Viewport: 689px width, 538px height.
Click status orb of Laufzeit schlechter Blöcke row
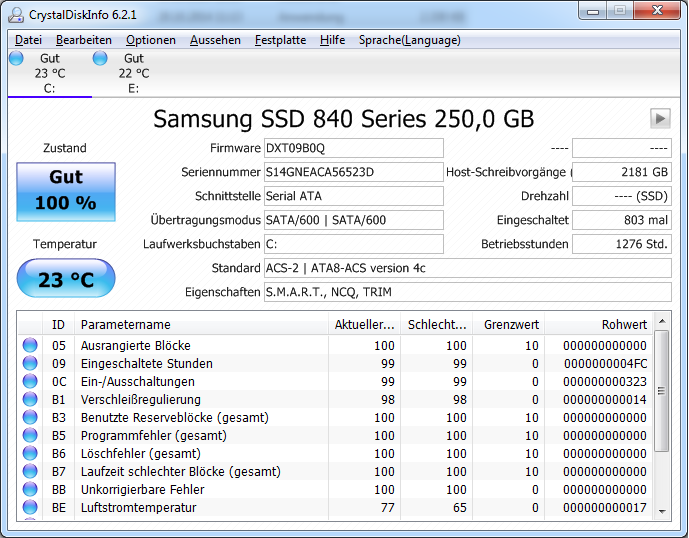tap(30, 471)
